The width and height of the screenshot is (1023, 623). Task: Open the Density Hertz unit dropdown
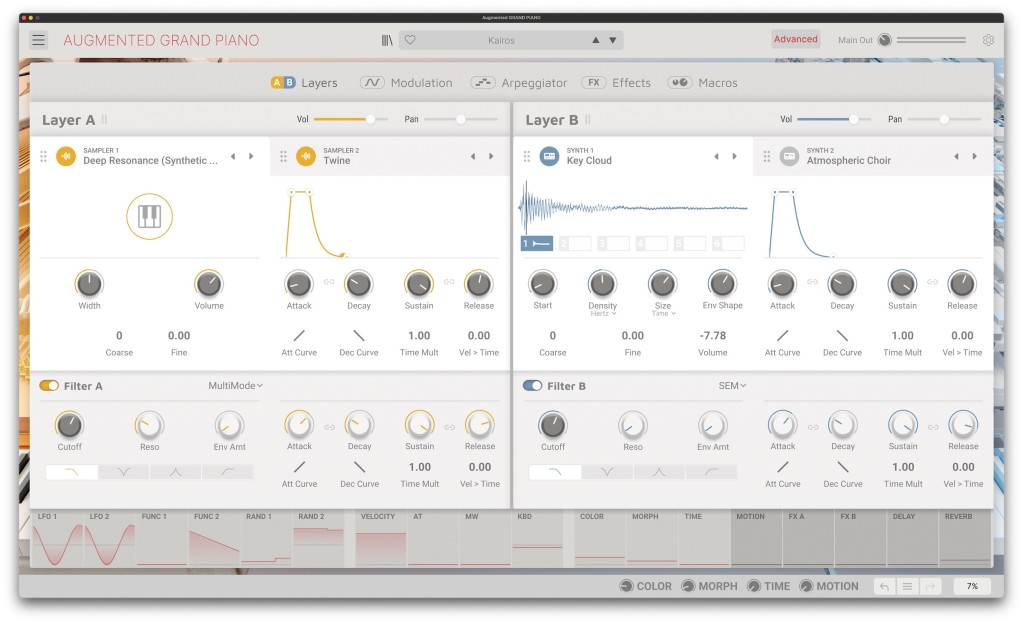[x=602, y=314]
